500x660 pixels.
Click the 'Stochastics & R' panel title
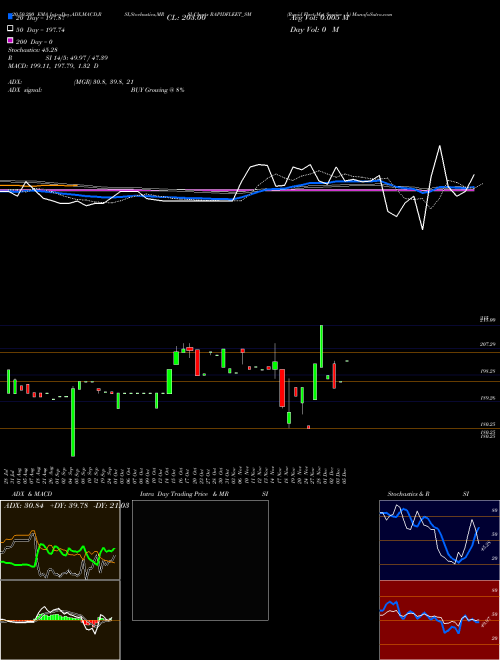tap(408, 494)
